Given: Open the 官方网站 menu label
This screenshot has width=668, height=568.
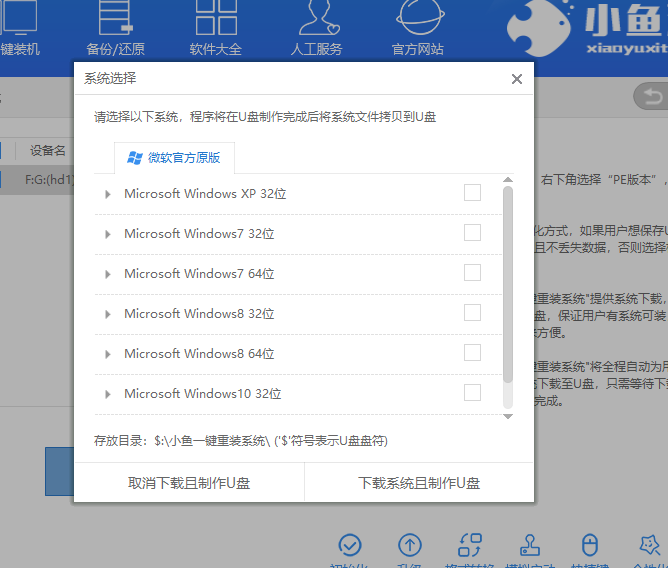Looking at the screenshot, I should (418, 49).
